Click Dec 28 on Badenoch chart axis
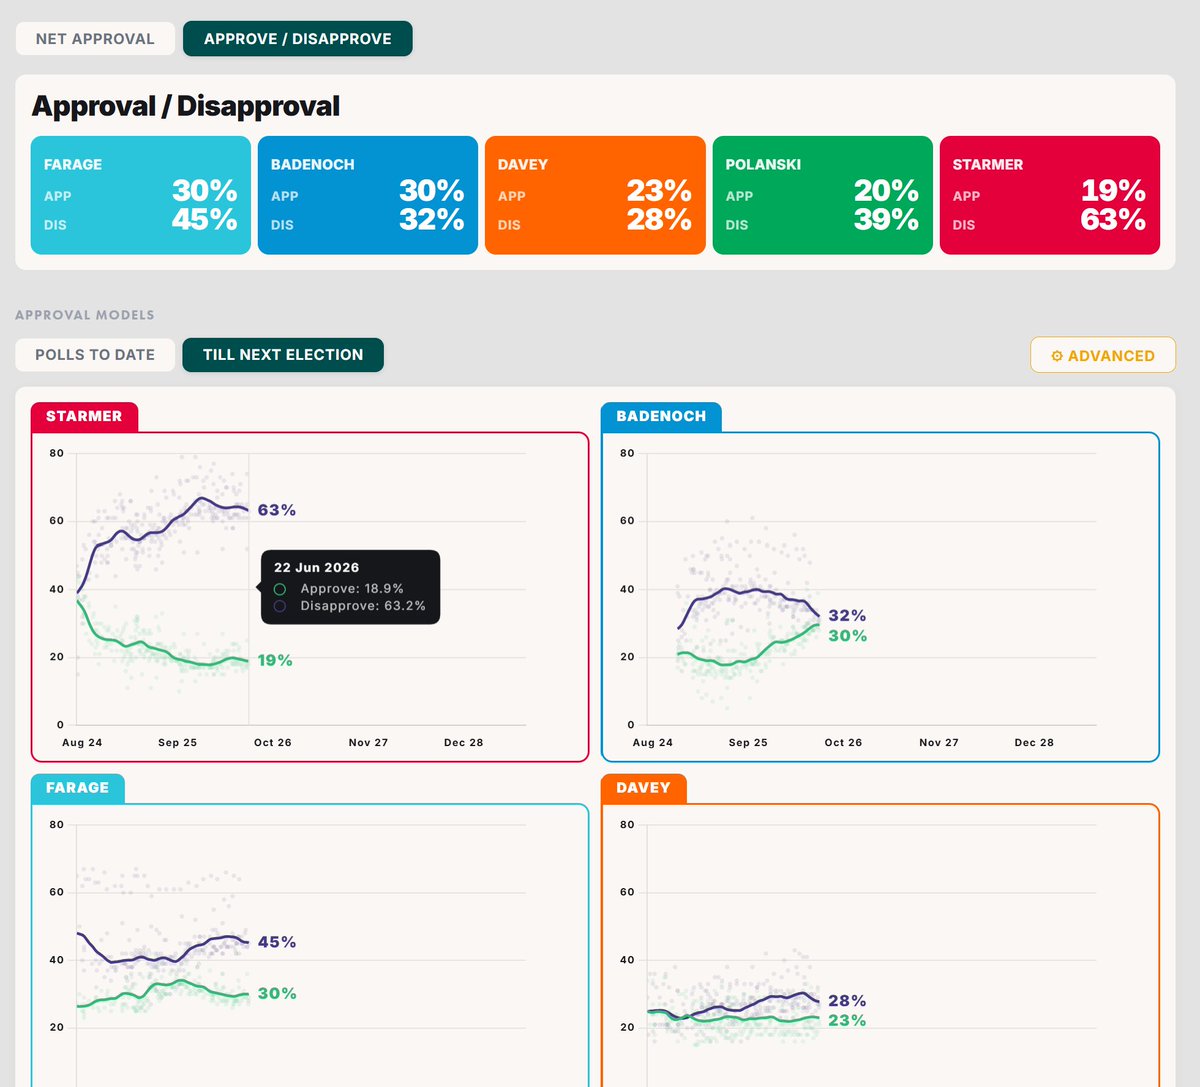Screen dimensions: 1200x1087 point(1034,743)
